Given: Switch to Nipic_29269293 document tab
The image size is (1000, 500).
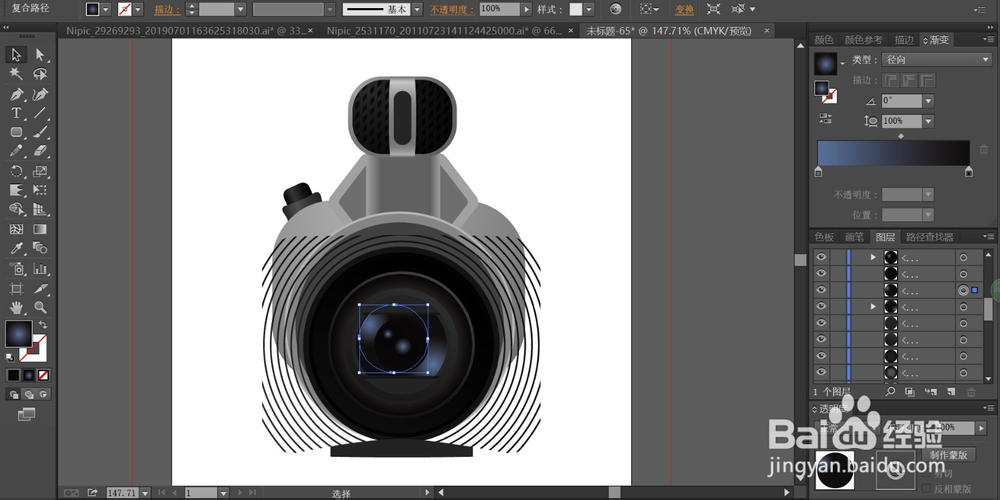Looking at the screenshot, I should pos(185,30).
